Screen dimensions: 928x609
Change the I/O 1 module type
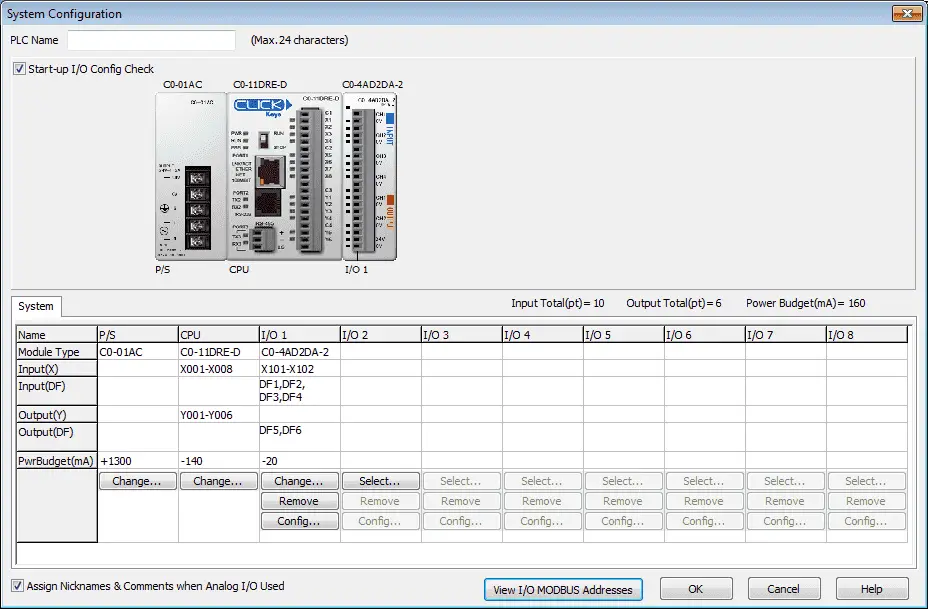click(x=299, y=481)
